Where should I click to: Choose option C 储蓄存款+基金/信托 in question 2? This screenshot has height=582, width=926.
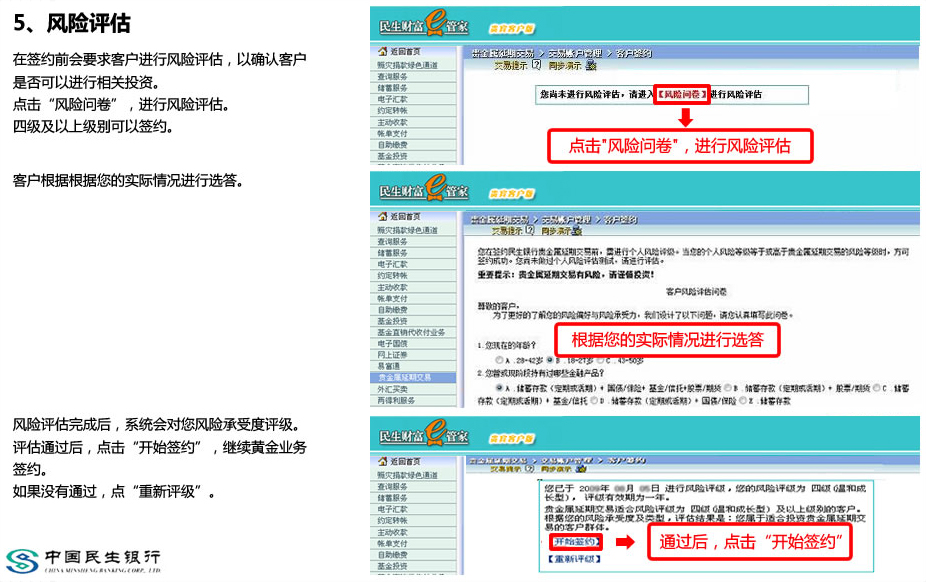coord(877,388)
